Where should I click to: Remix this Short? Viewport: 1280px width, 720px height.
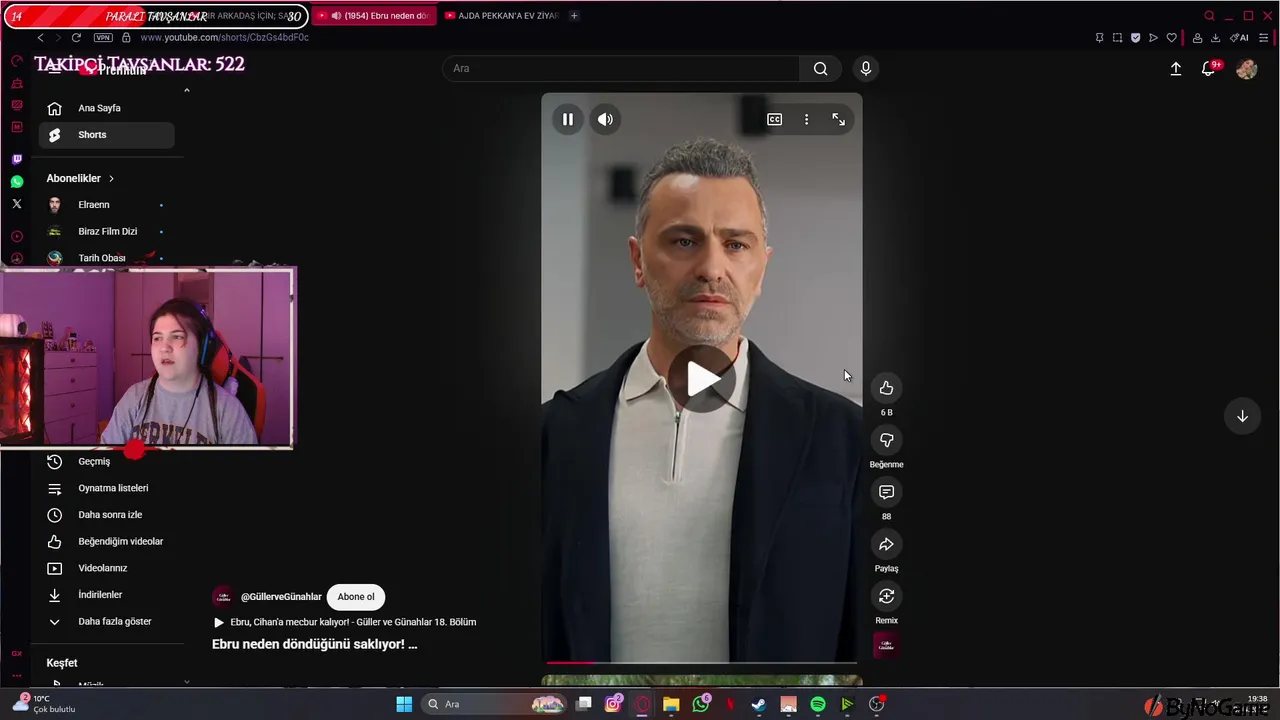[886, 596]
